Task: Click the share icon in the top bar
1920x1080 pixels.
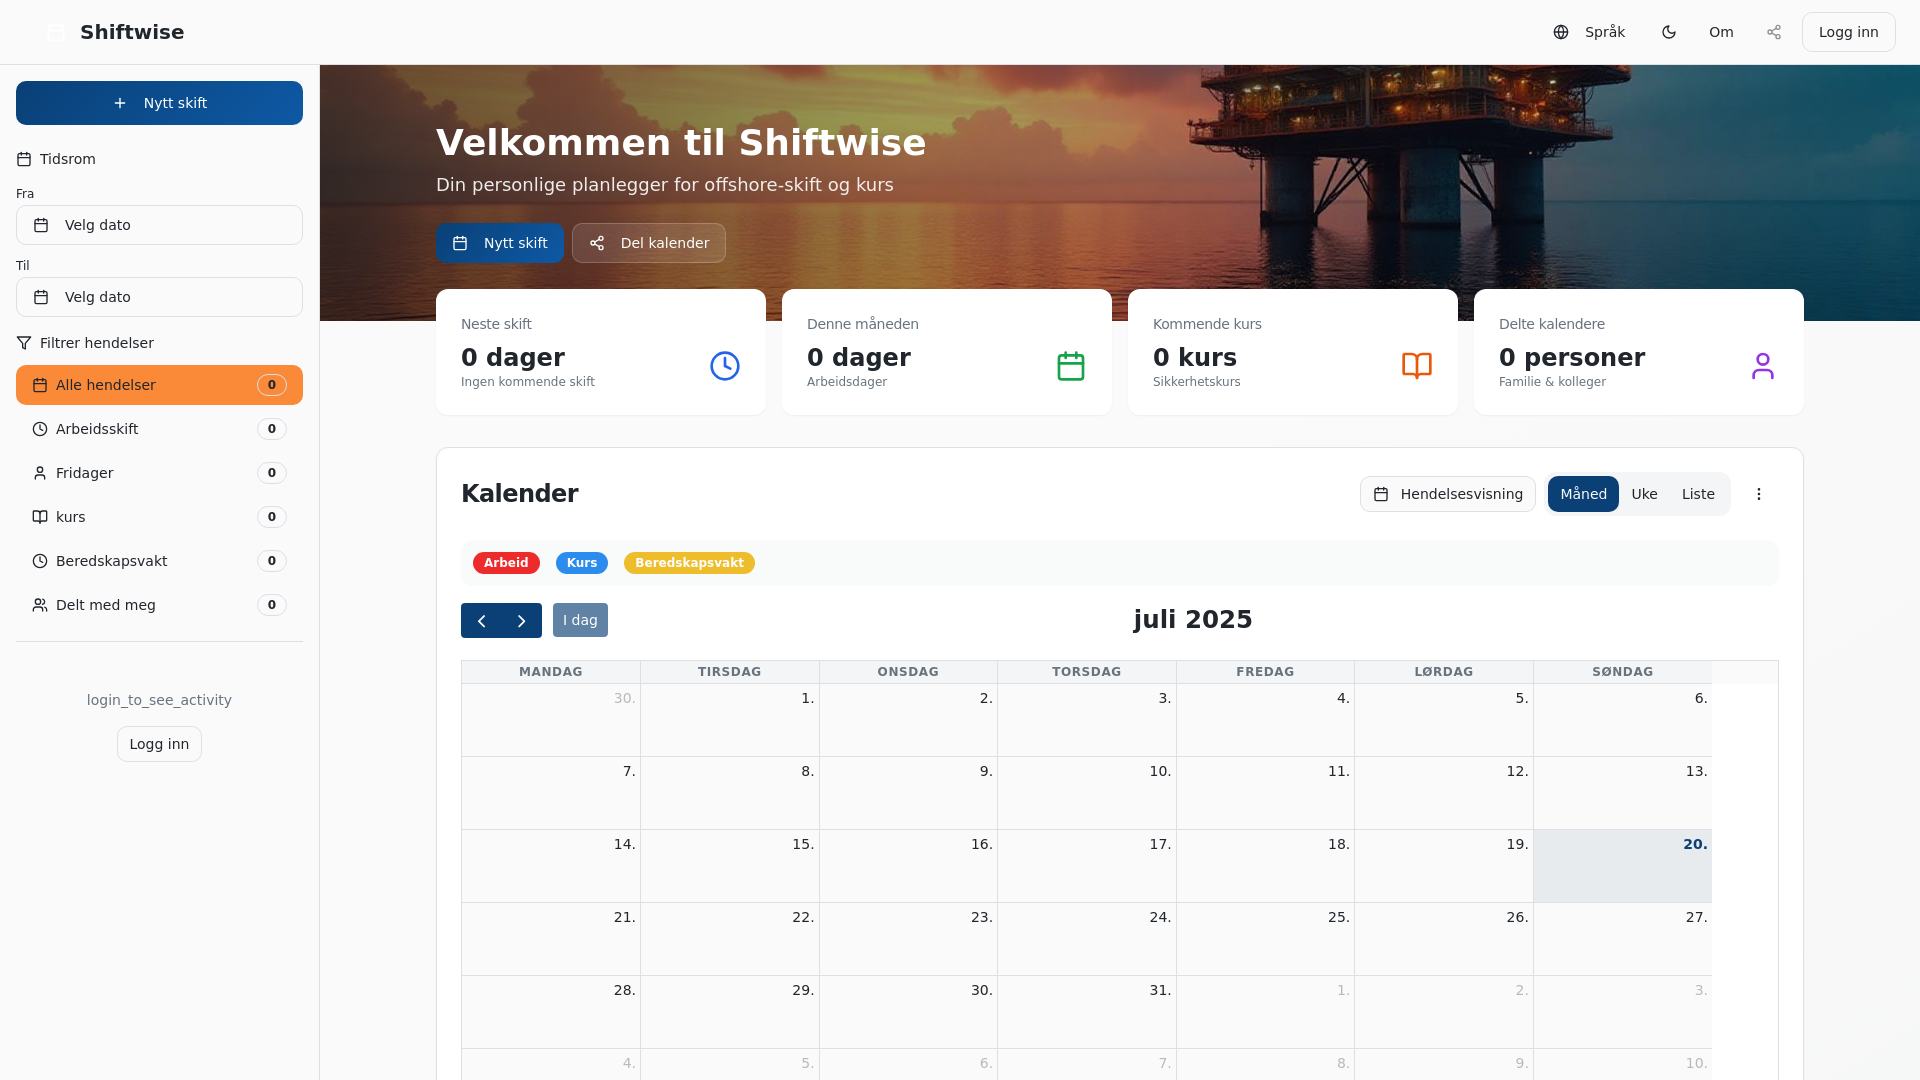Action: (1774, 32)
